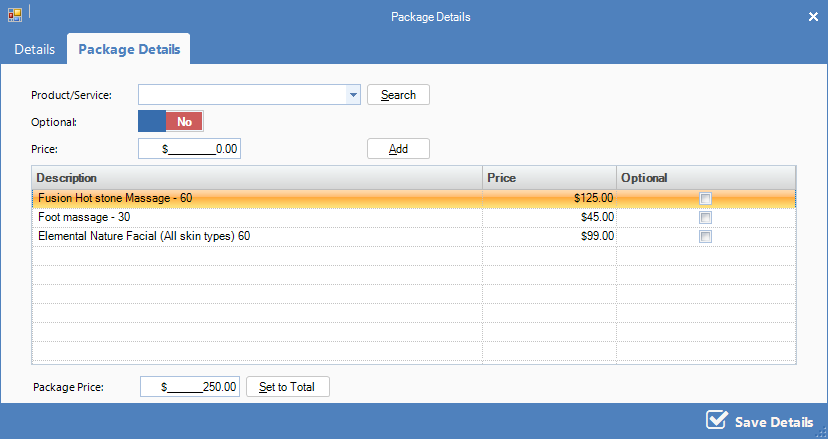Click the Save Details button label
The image size is (828, 439).
click(x=773, y=421)
